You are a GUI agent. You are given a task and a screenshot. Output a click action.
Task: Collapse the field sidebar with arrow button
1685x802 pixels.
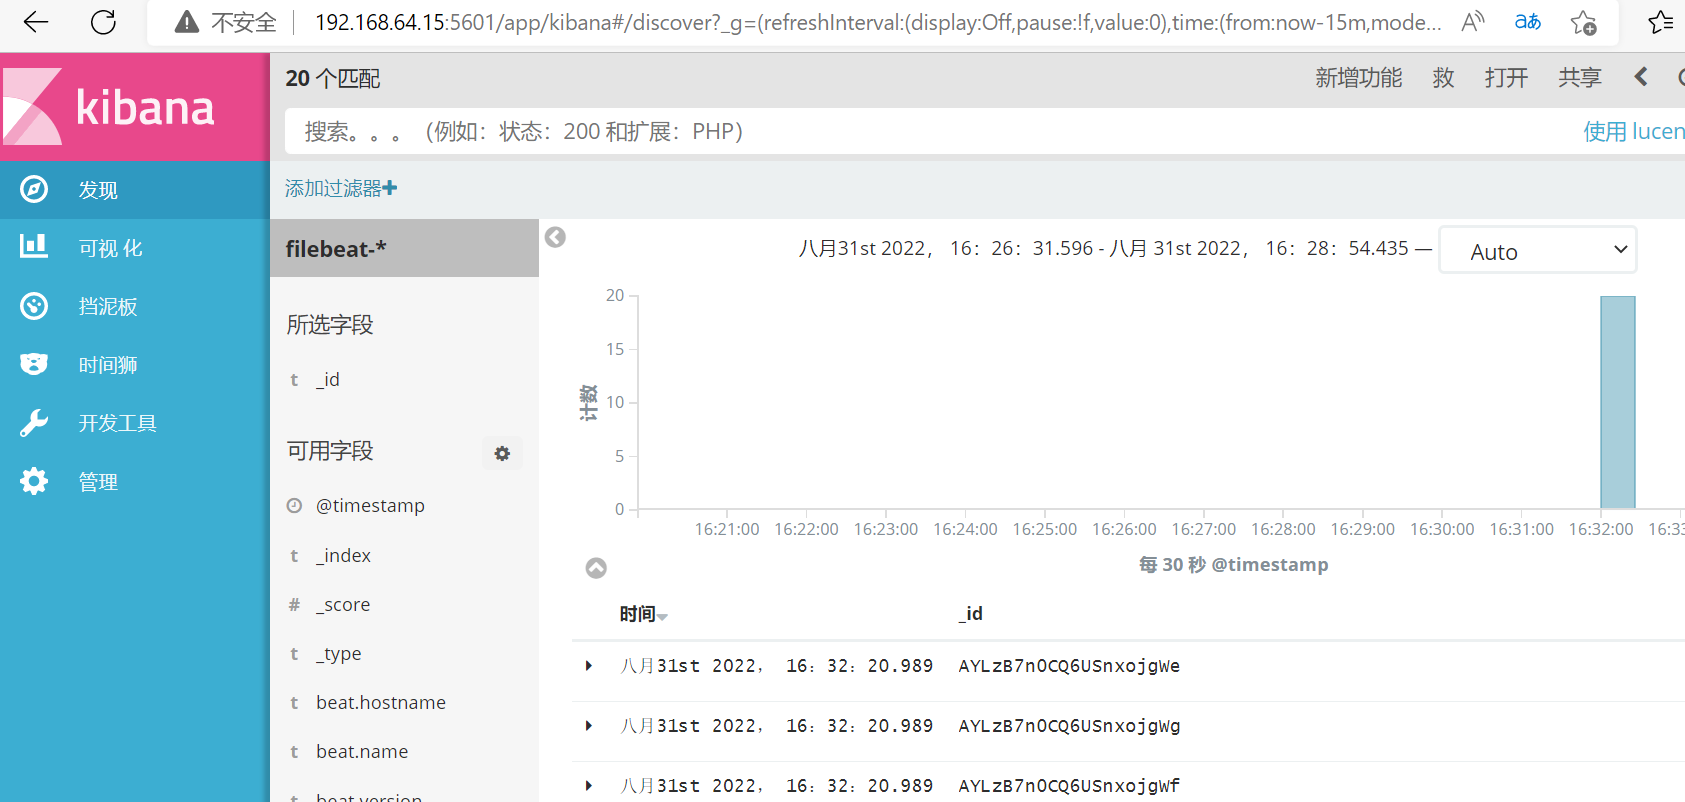coord(555,237)
